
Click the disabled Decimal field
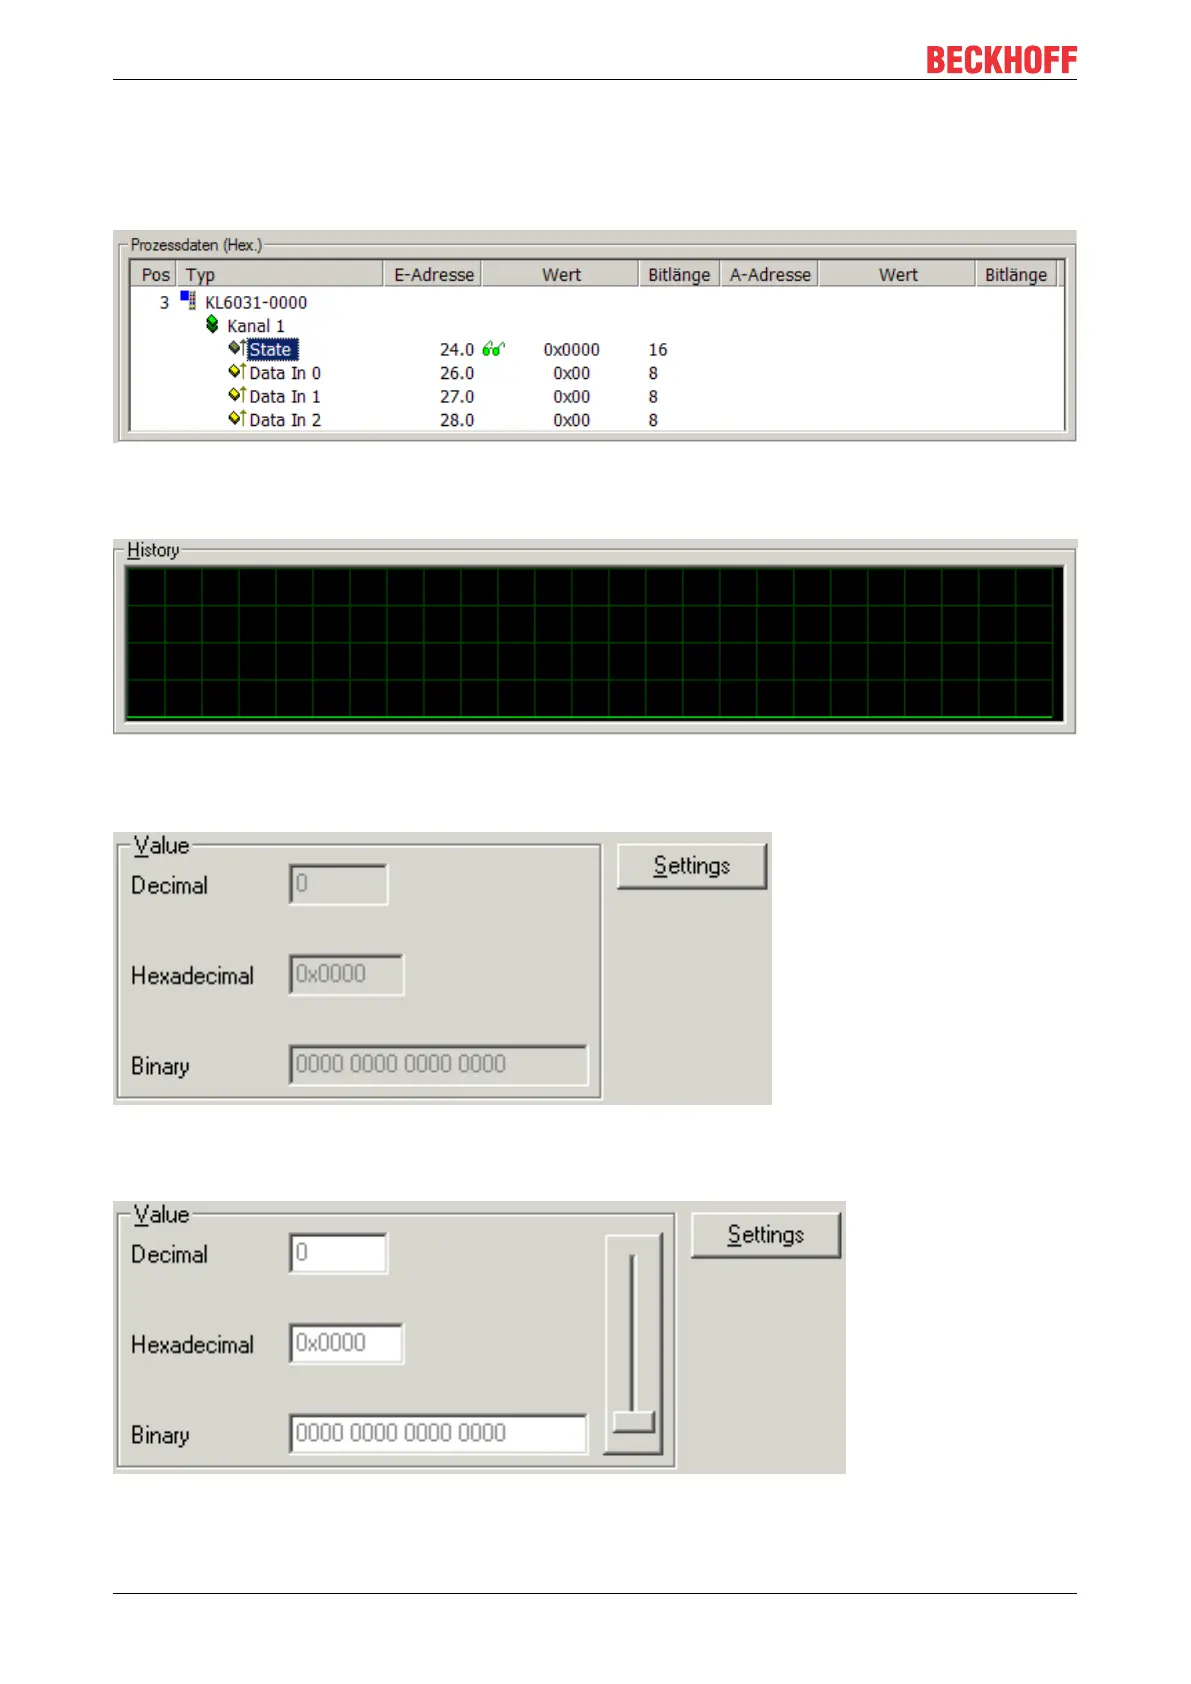pyautogui.click(x=338, y=884)
